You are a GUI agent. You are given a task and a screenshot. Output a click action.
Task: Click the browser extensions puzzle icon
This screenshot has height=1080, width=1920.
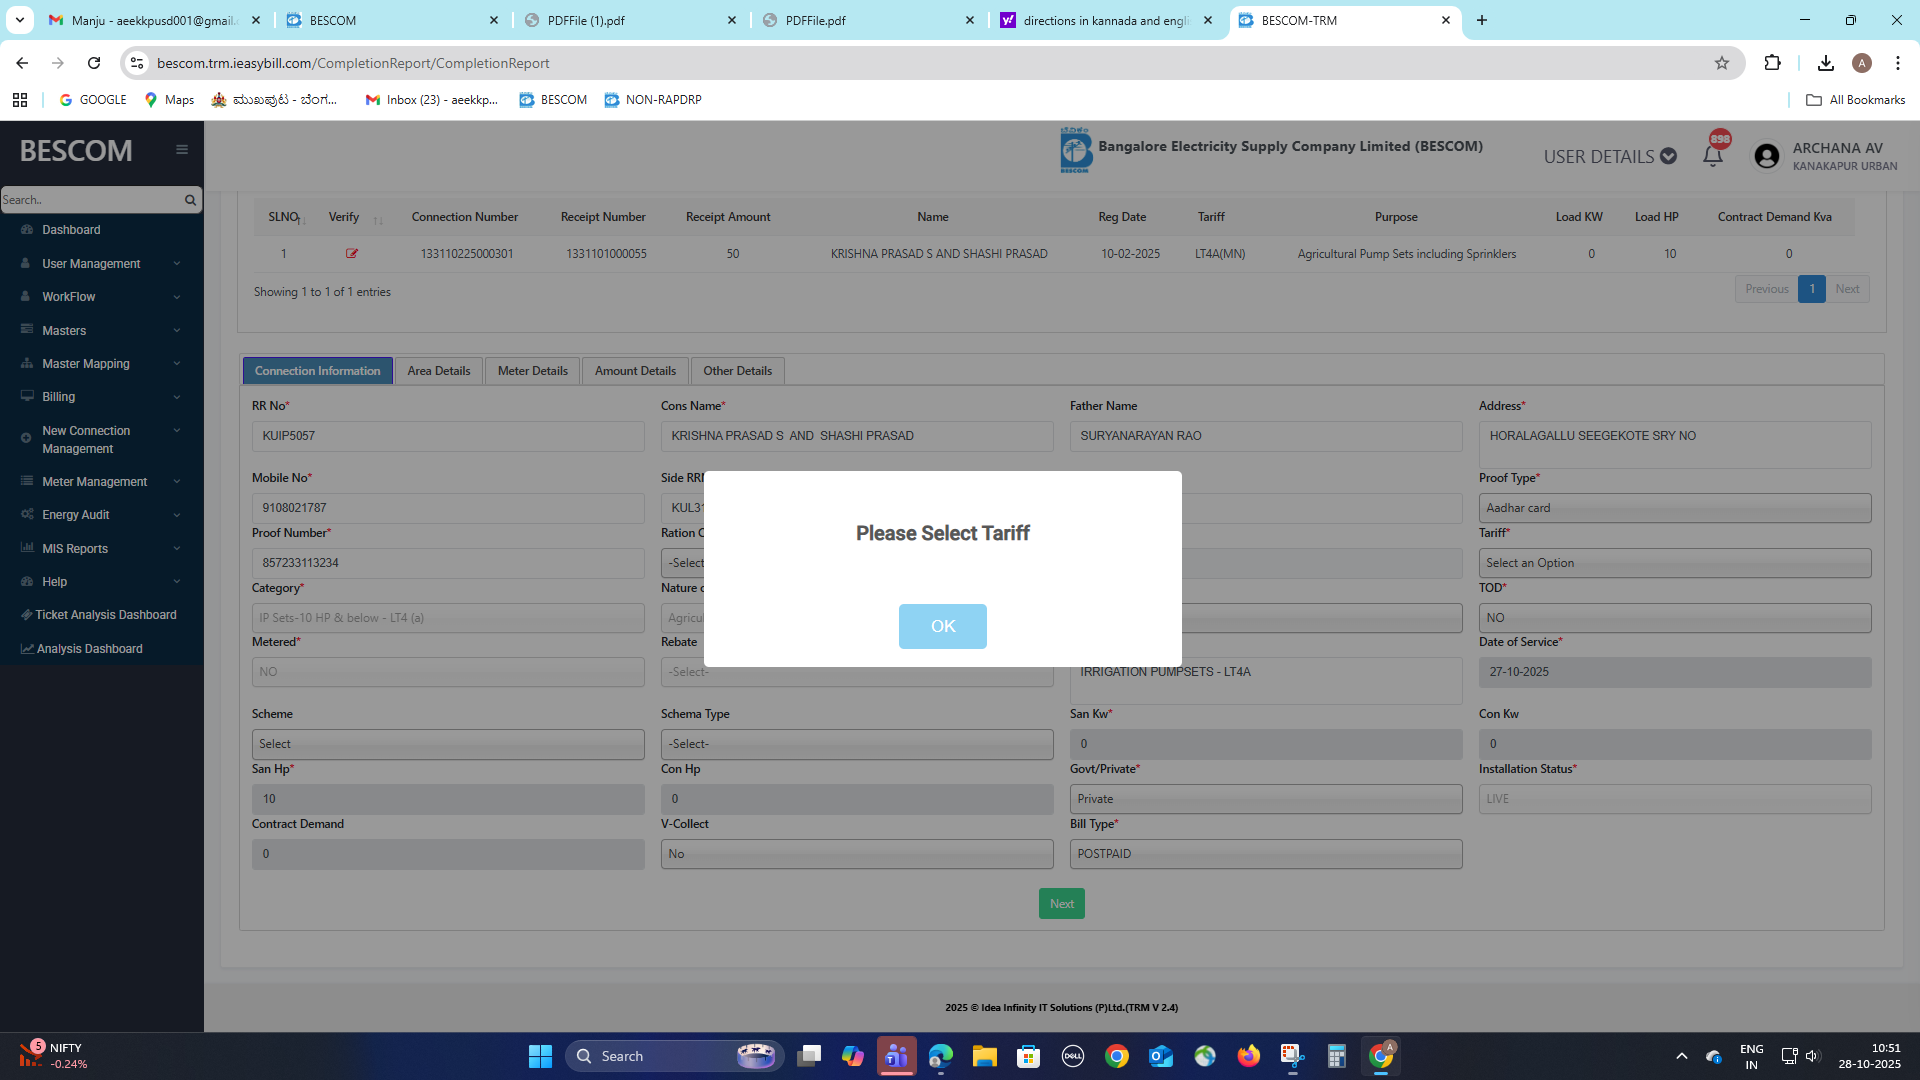pyautogui.click(x=1772, y=63)
